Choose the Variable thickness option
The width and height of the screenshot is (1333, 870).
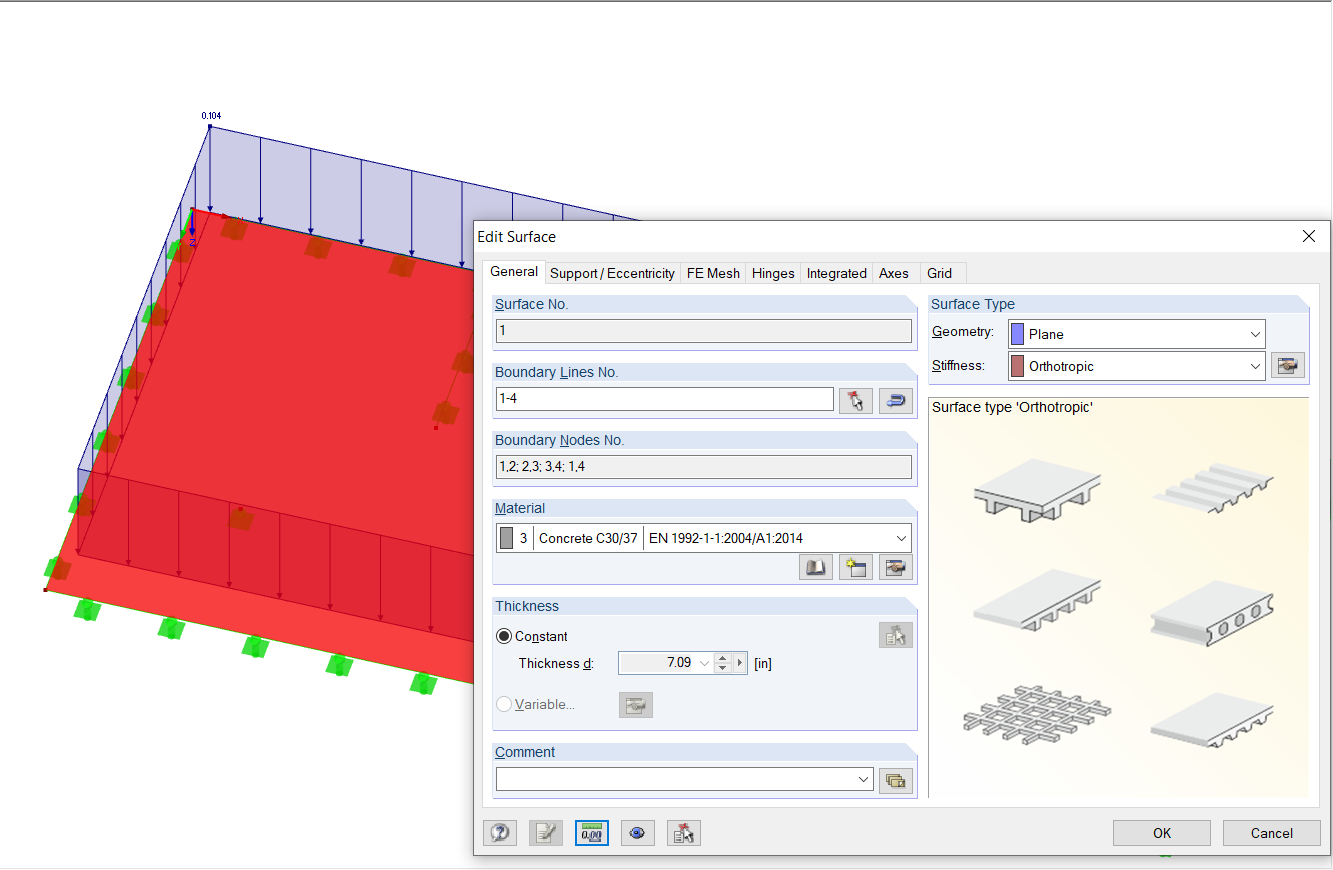click(x=504, y=703)
